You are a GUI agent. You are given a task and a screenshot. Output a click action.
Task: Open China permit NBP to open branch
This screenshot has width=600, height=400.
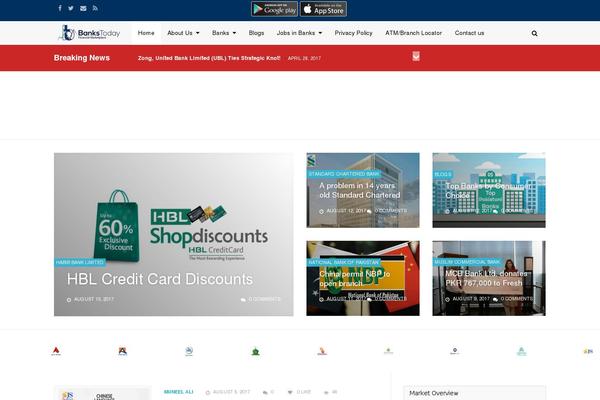click(355, 279)
